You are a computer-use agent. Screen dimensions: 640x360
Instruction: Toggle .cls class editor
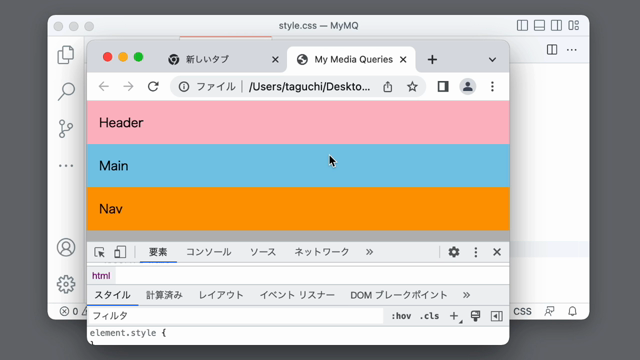429,316
